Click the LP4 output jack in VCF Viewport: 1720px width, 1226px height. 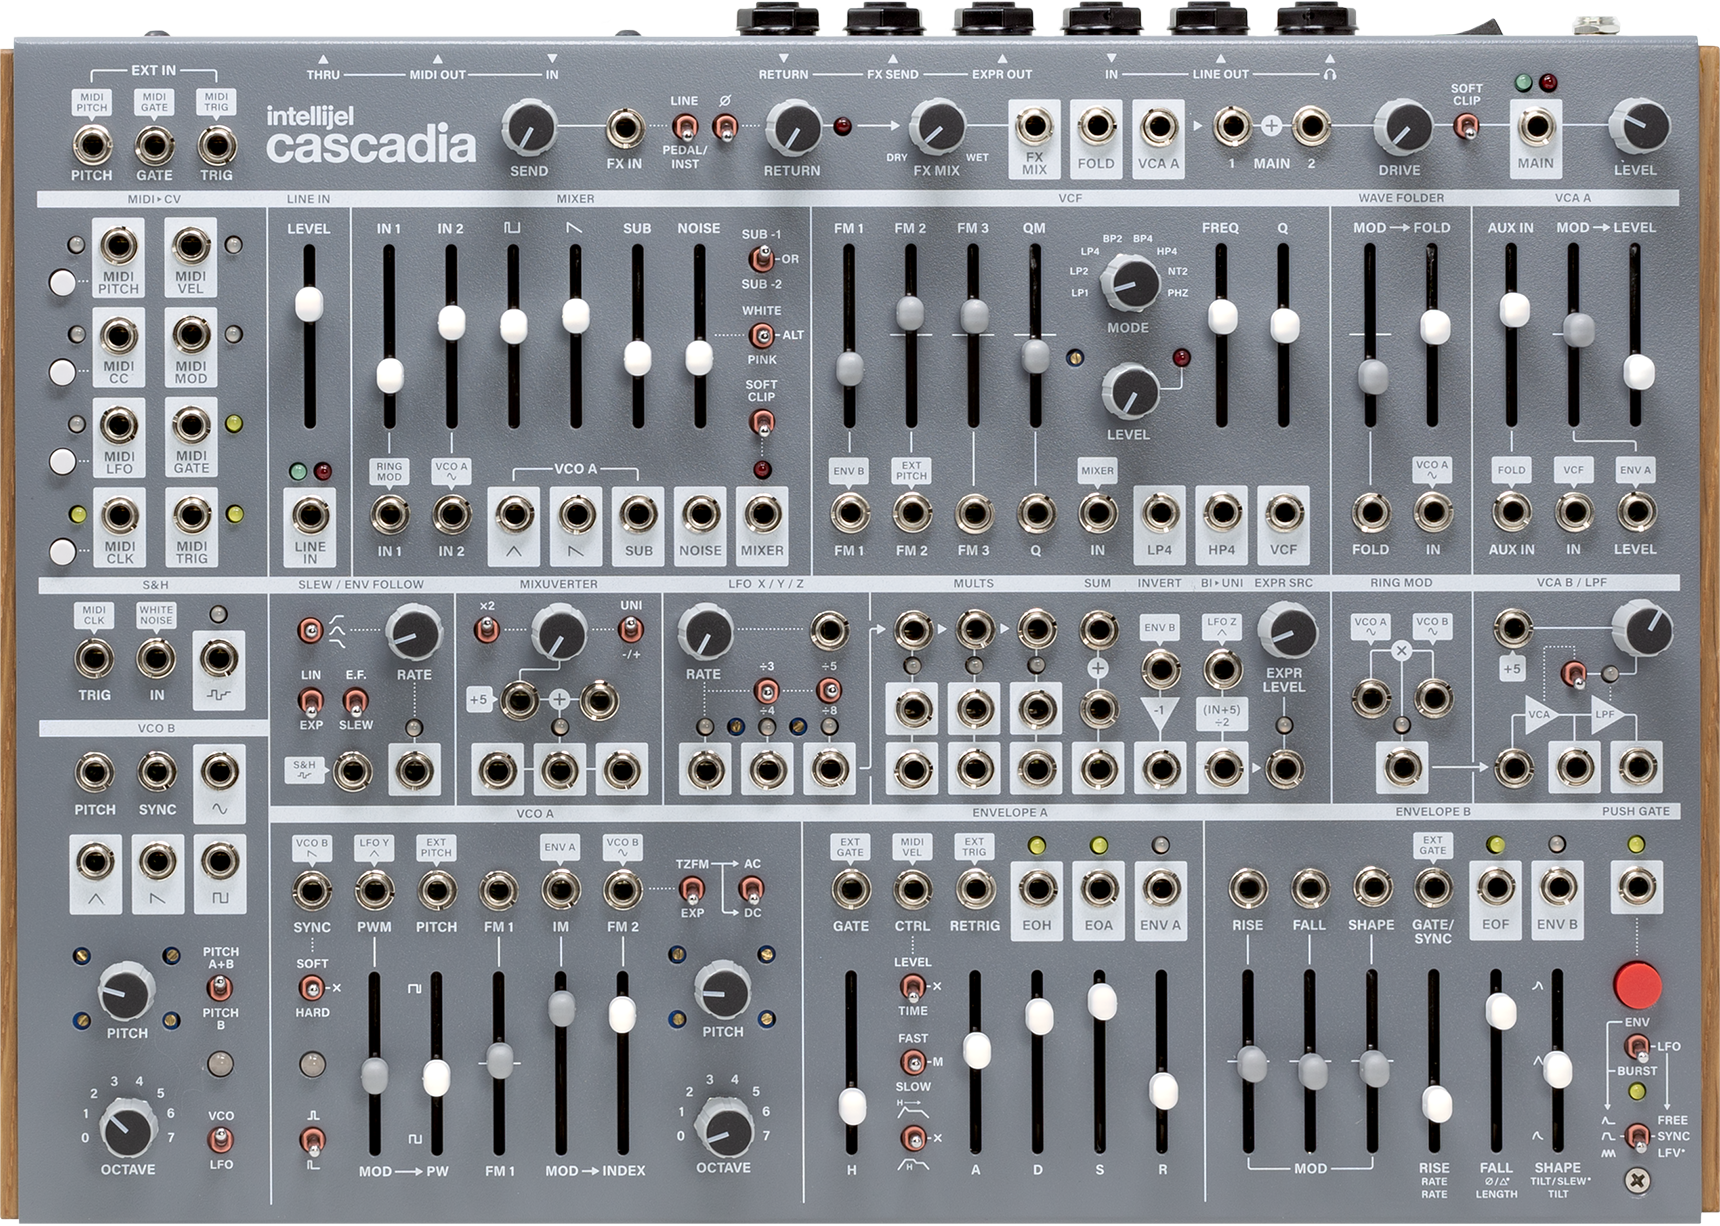(x=1159, y=513)
